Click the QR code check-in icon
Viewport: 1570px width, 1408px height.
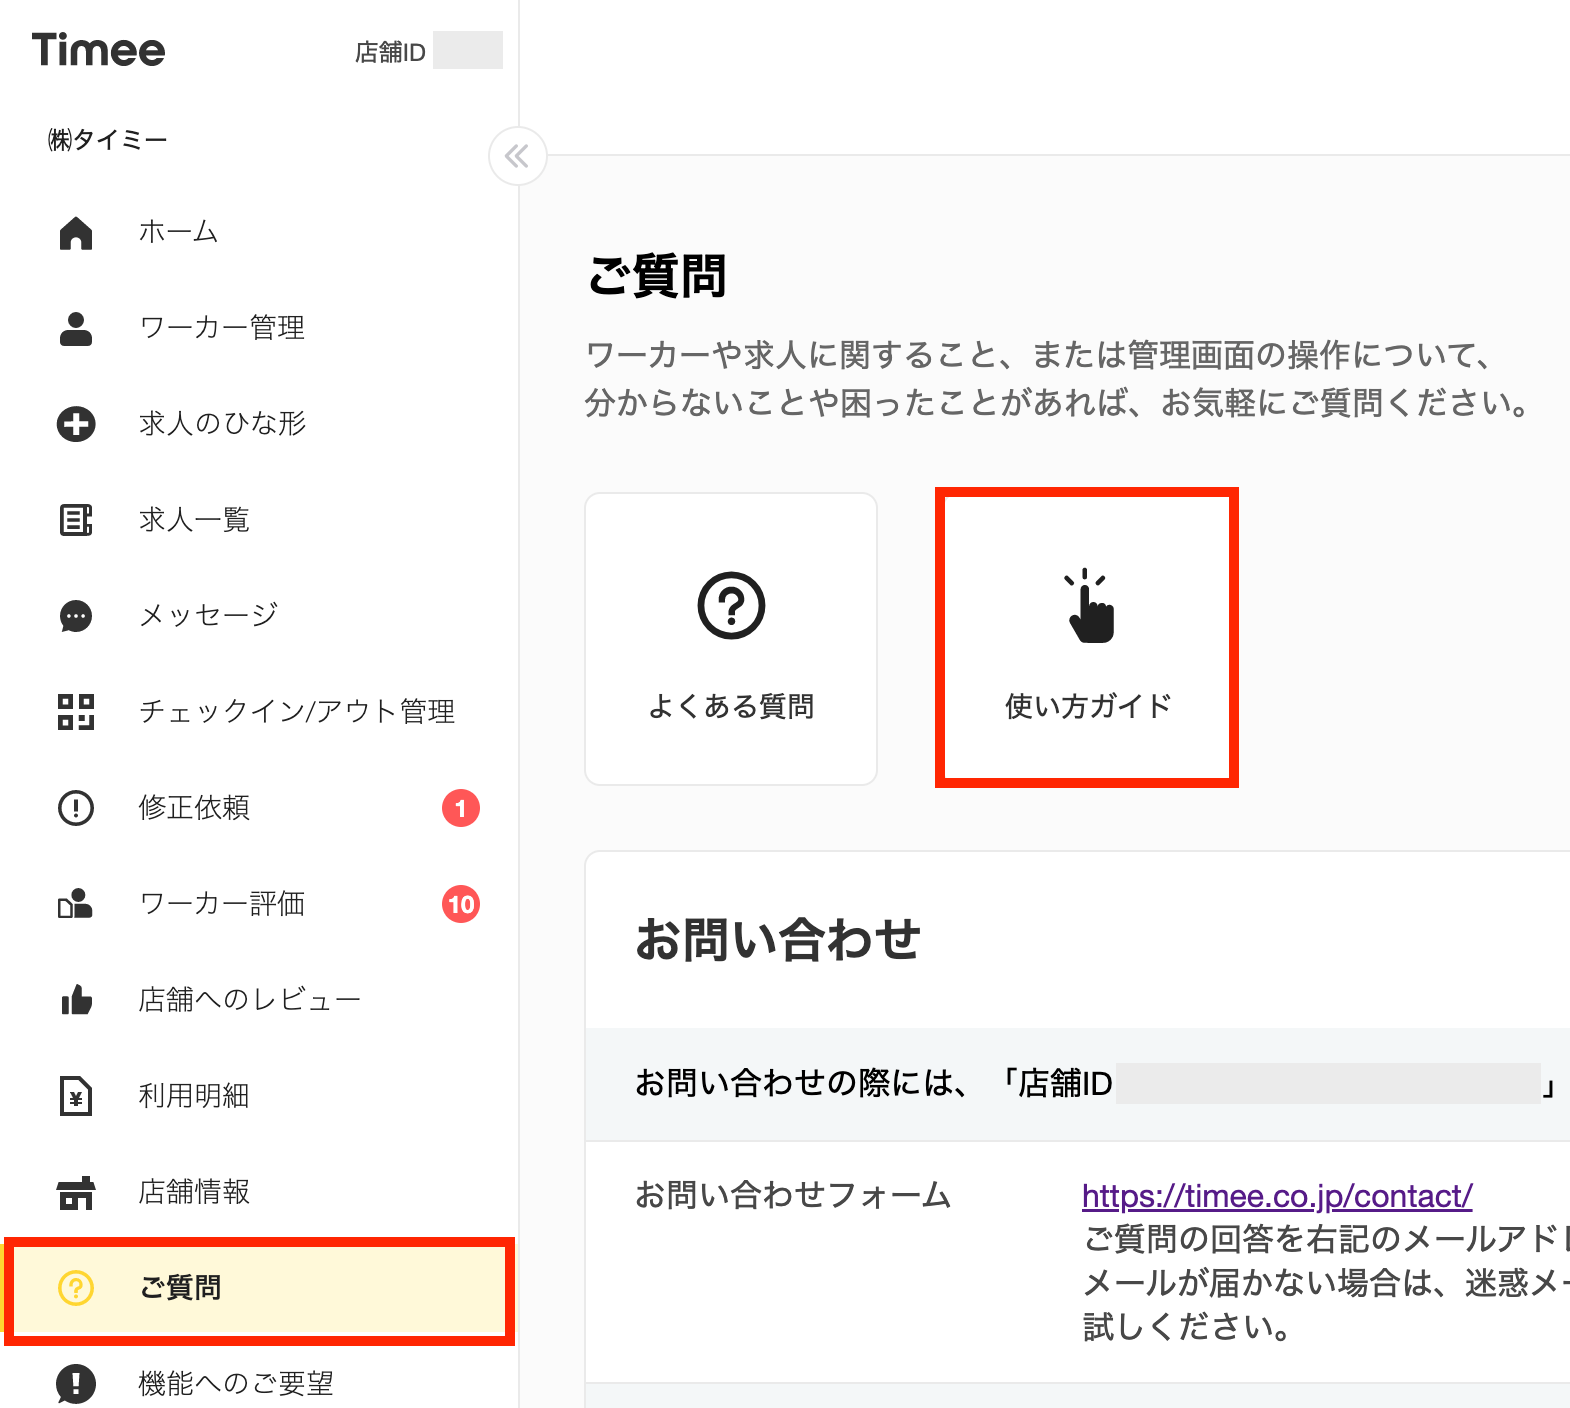click(x=76, y=712)
